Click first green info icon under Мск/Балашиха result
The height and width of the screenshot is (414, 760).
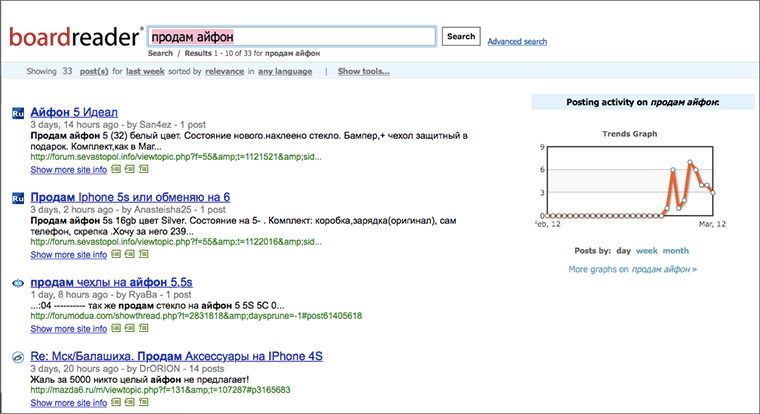(116, 402)
